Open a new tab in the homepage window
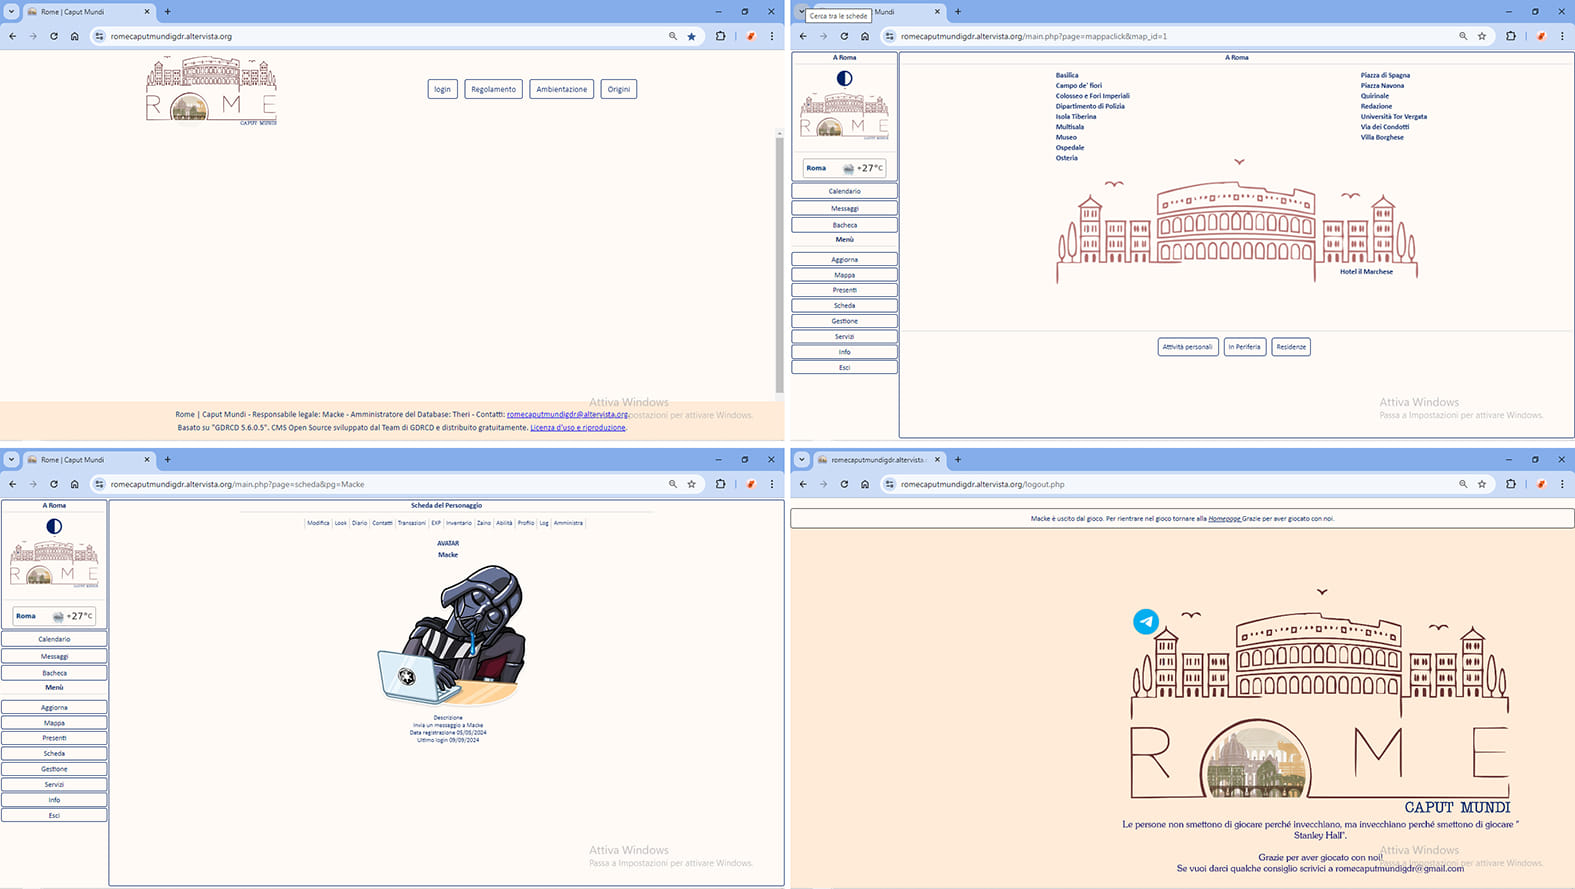Viewport: 1575px width, 889px height. [x=167, y=12]
